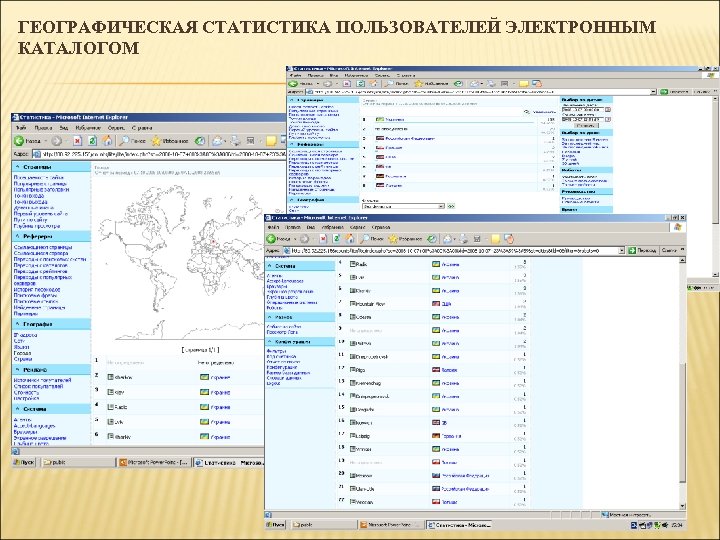The height and width of the screenshot is (540, 720).
Task: Click the Favorites star in the front city-list window
Action: [393, 239]
